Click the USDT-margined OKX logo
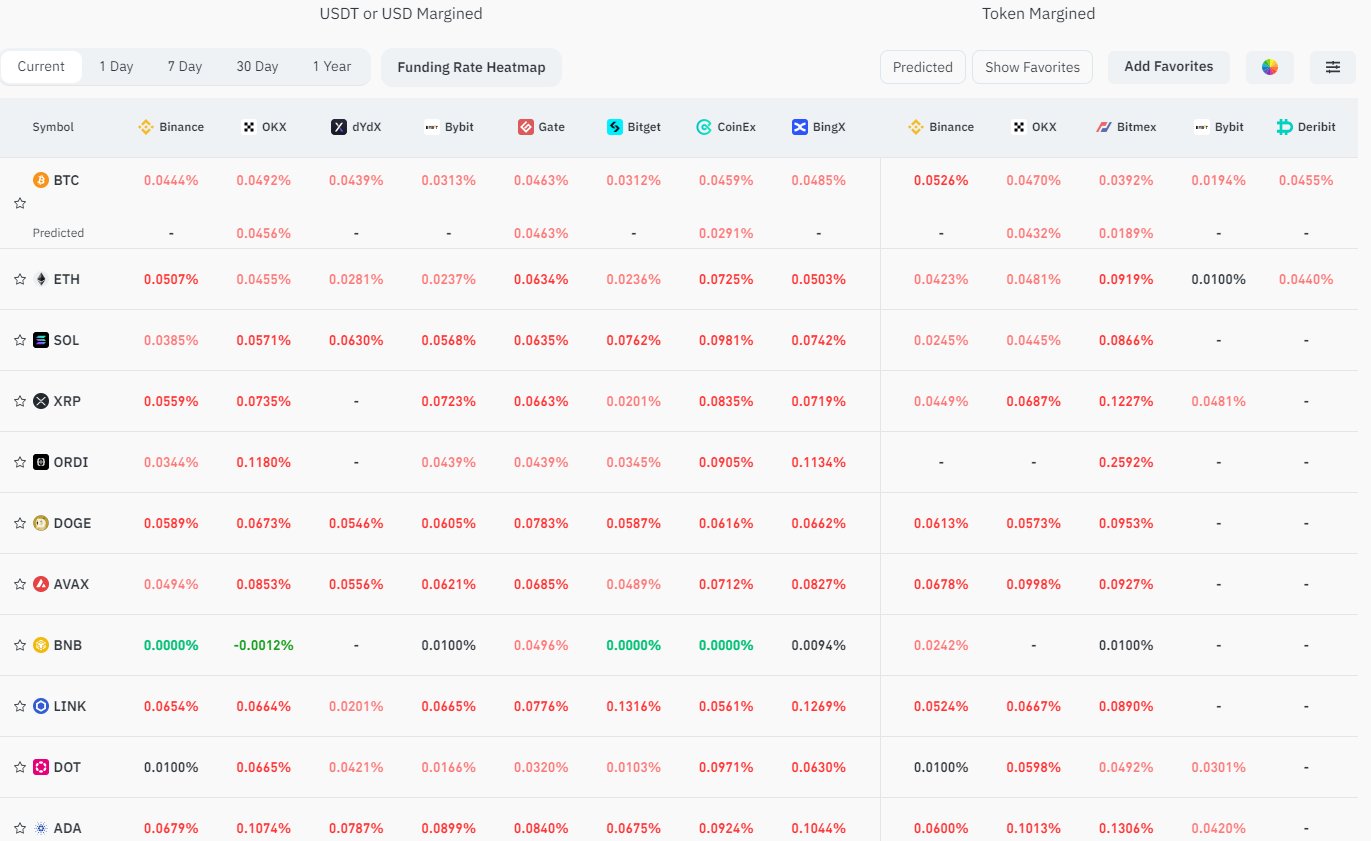This screenshot has height=841, width=1371. point(250,127)
